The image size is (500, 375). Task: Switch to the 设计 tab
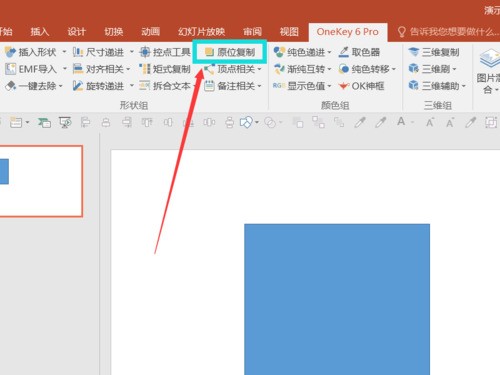pos(77,32)
